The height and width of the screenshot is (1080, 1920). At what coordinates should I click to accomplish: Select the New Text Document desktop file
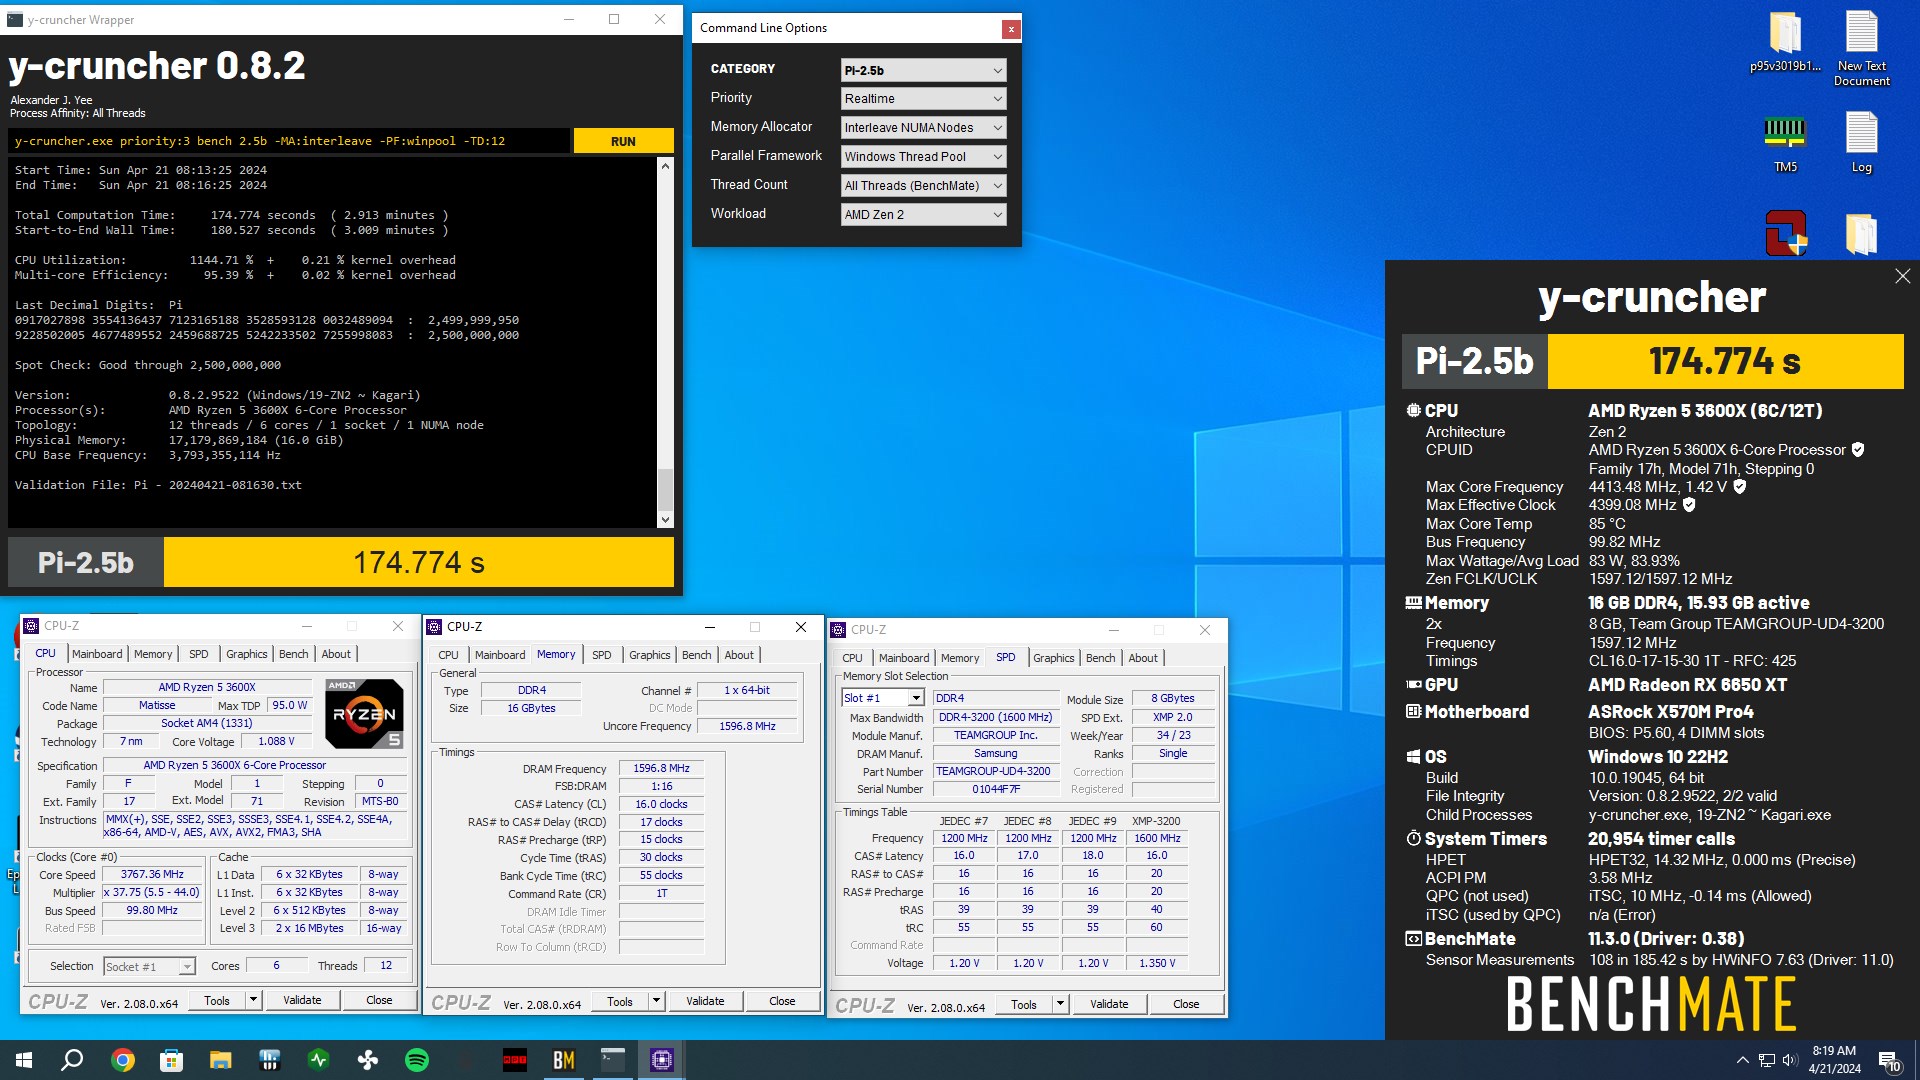(x=1861, y=49)
